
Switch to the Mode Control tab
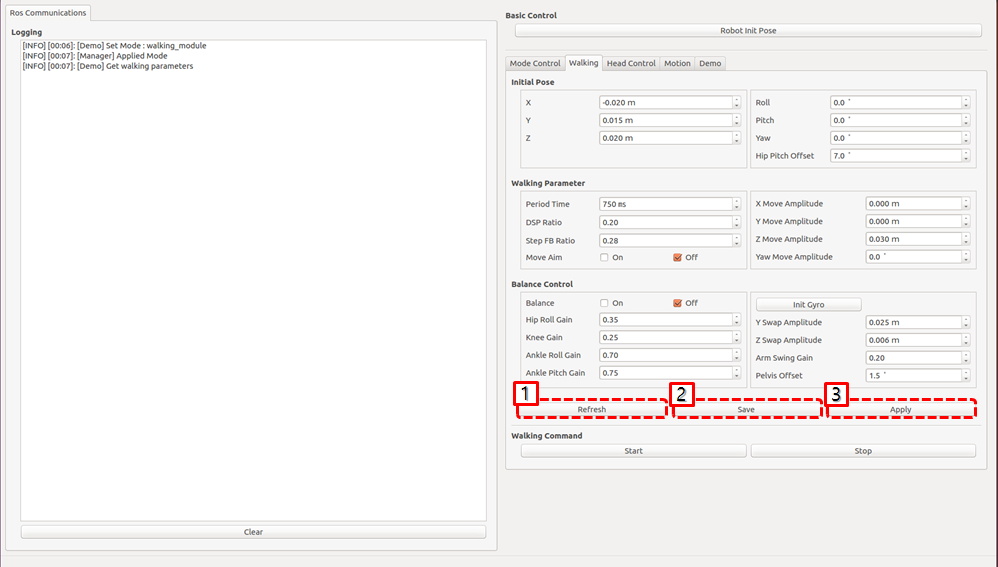[535, 63]
